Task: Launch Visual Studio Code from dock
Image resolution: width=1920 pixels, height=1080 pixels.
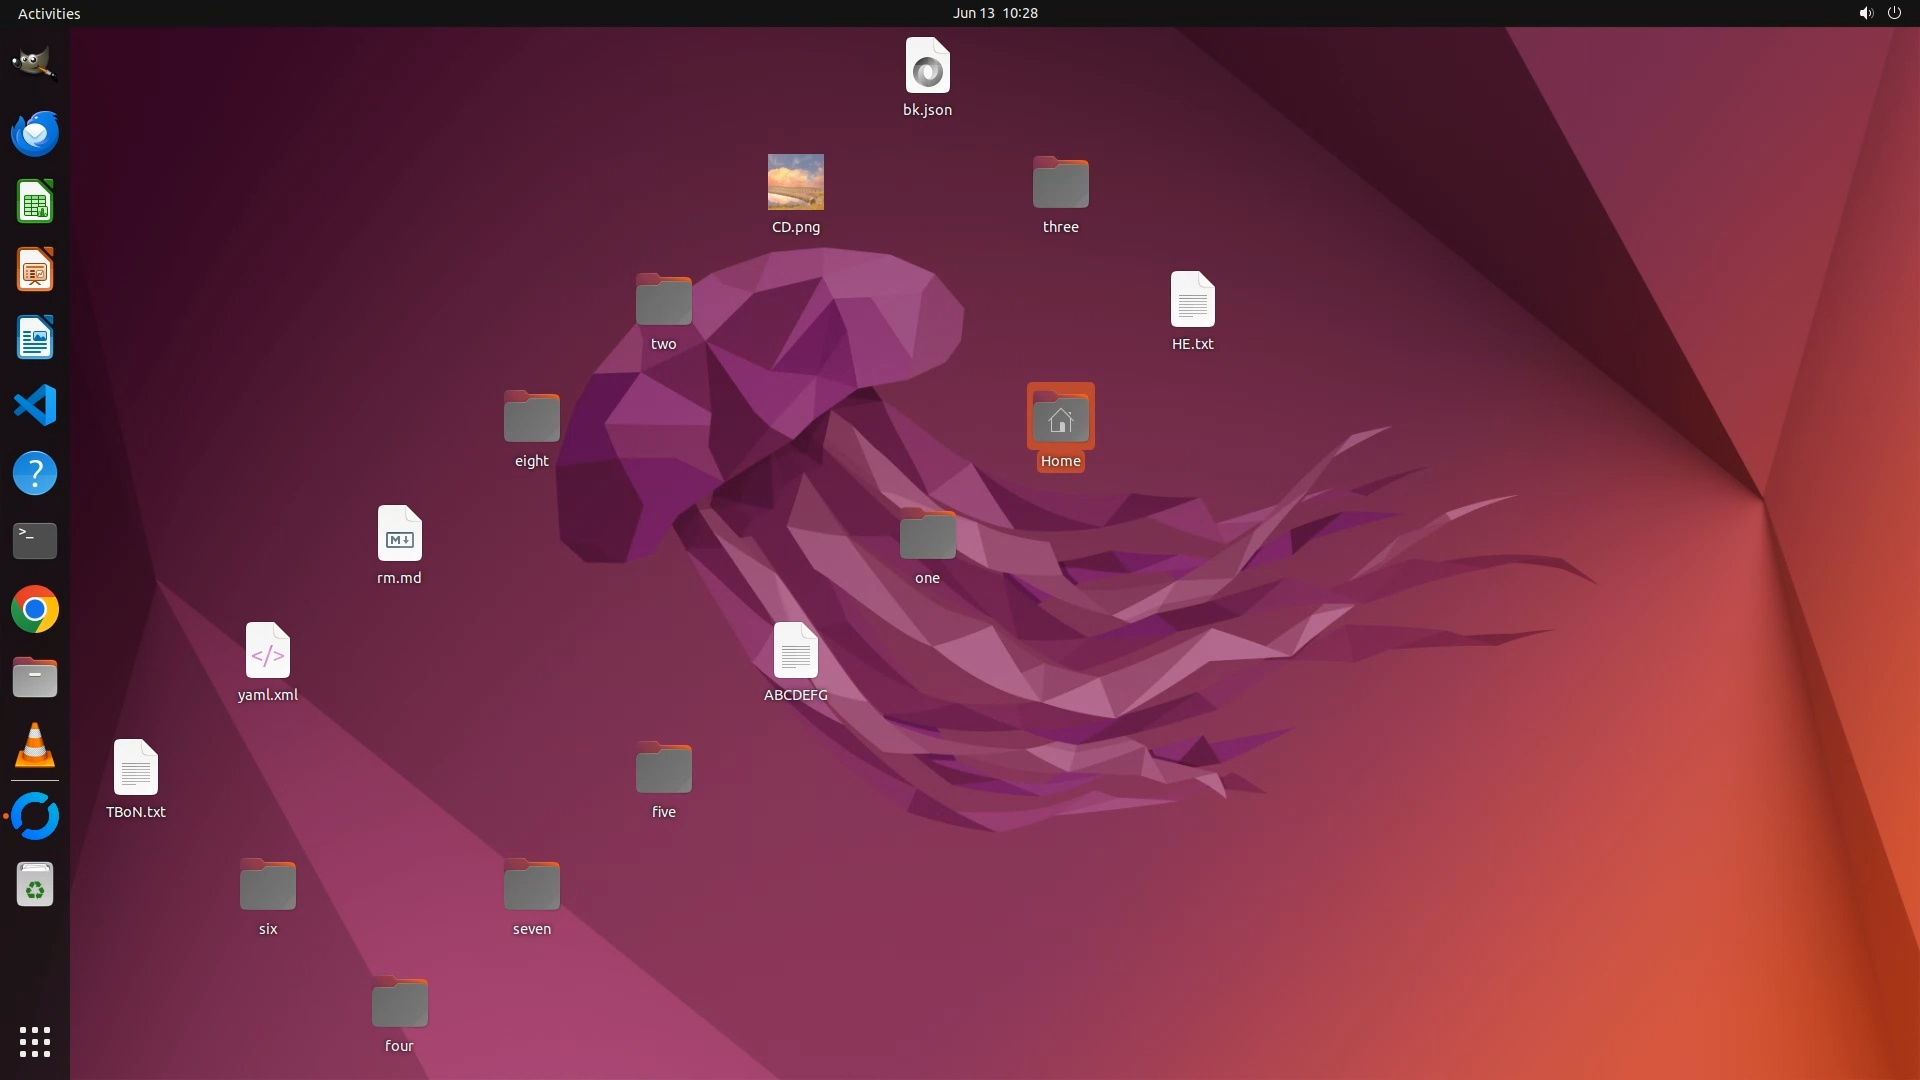Action: pos(35,406)
